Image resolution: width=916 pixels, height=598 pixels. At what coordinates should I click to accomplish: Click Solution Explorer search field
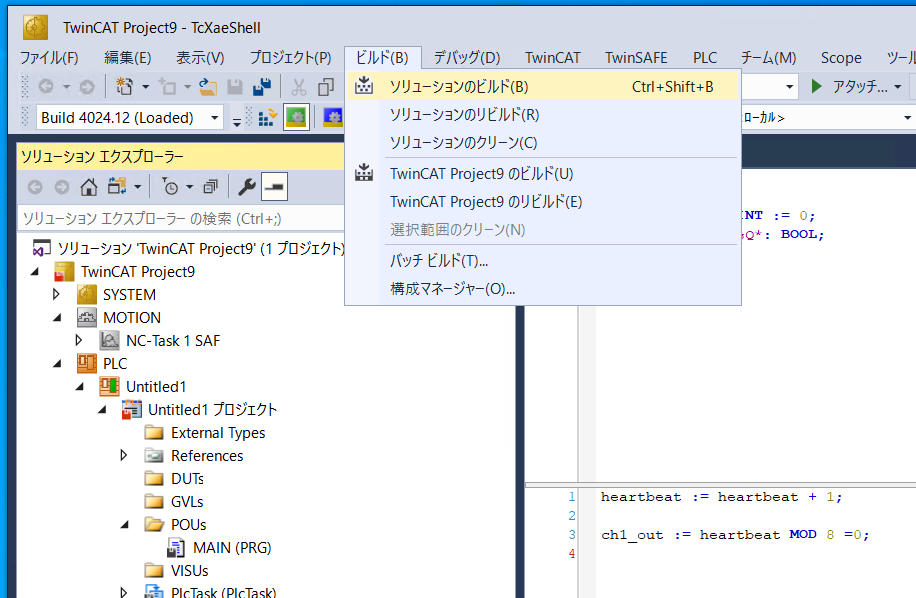(x=181, y=218)
